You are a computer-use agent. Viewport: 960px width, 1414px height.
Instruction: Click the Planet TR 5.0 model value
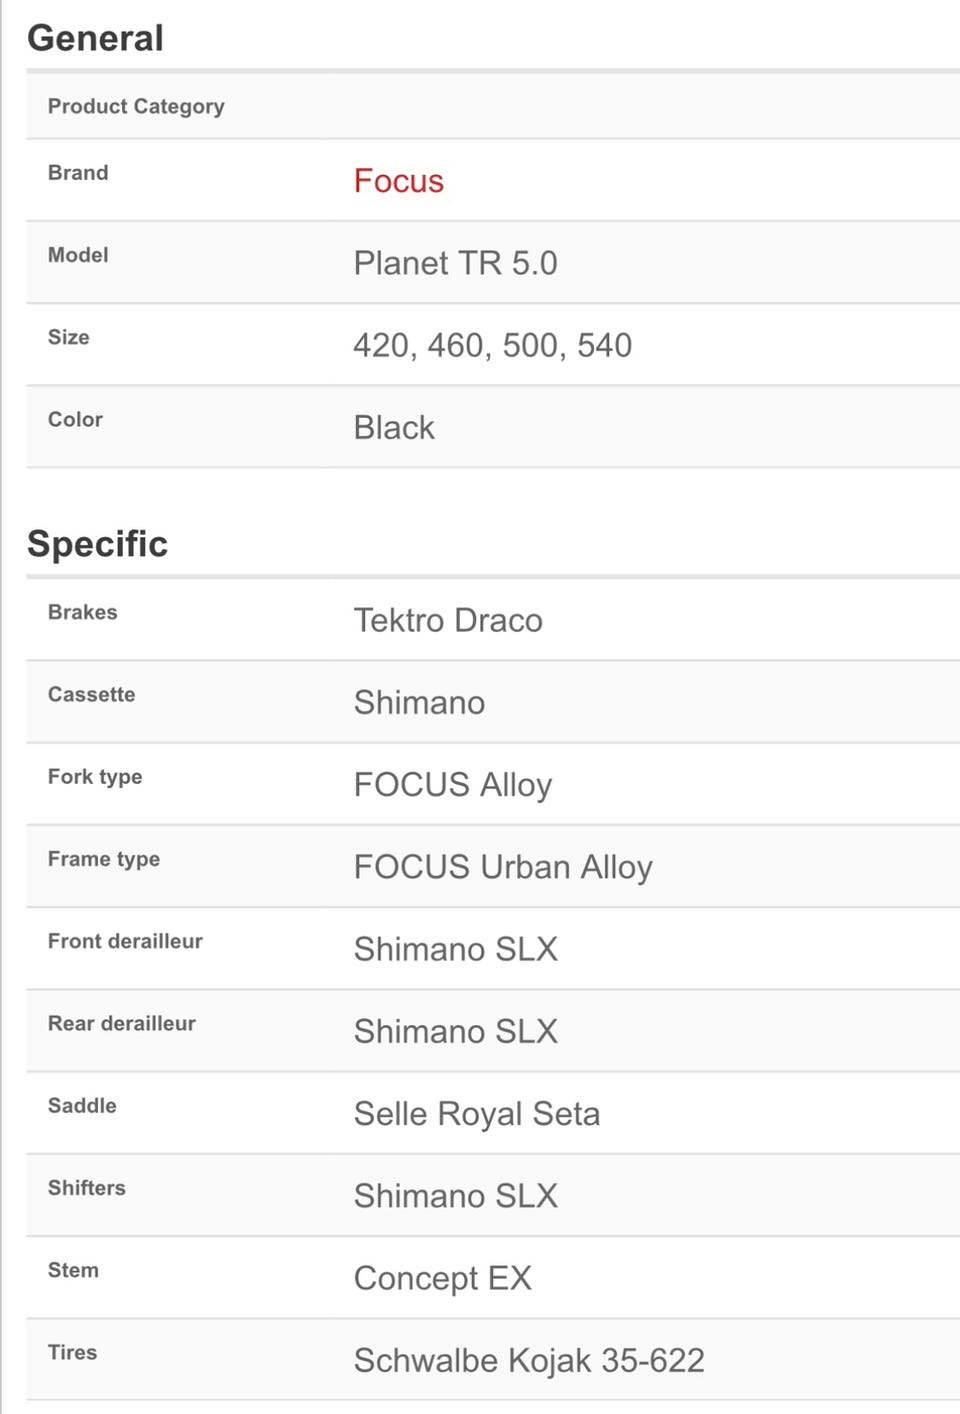click(455, 263)
